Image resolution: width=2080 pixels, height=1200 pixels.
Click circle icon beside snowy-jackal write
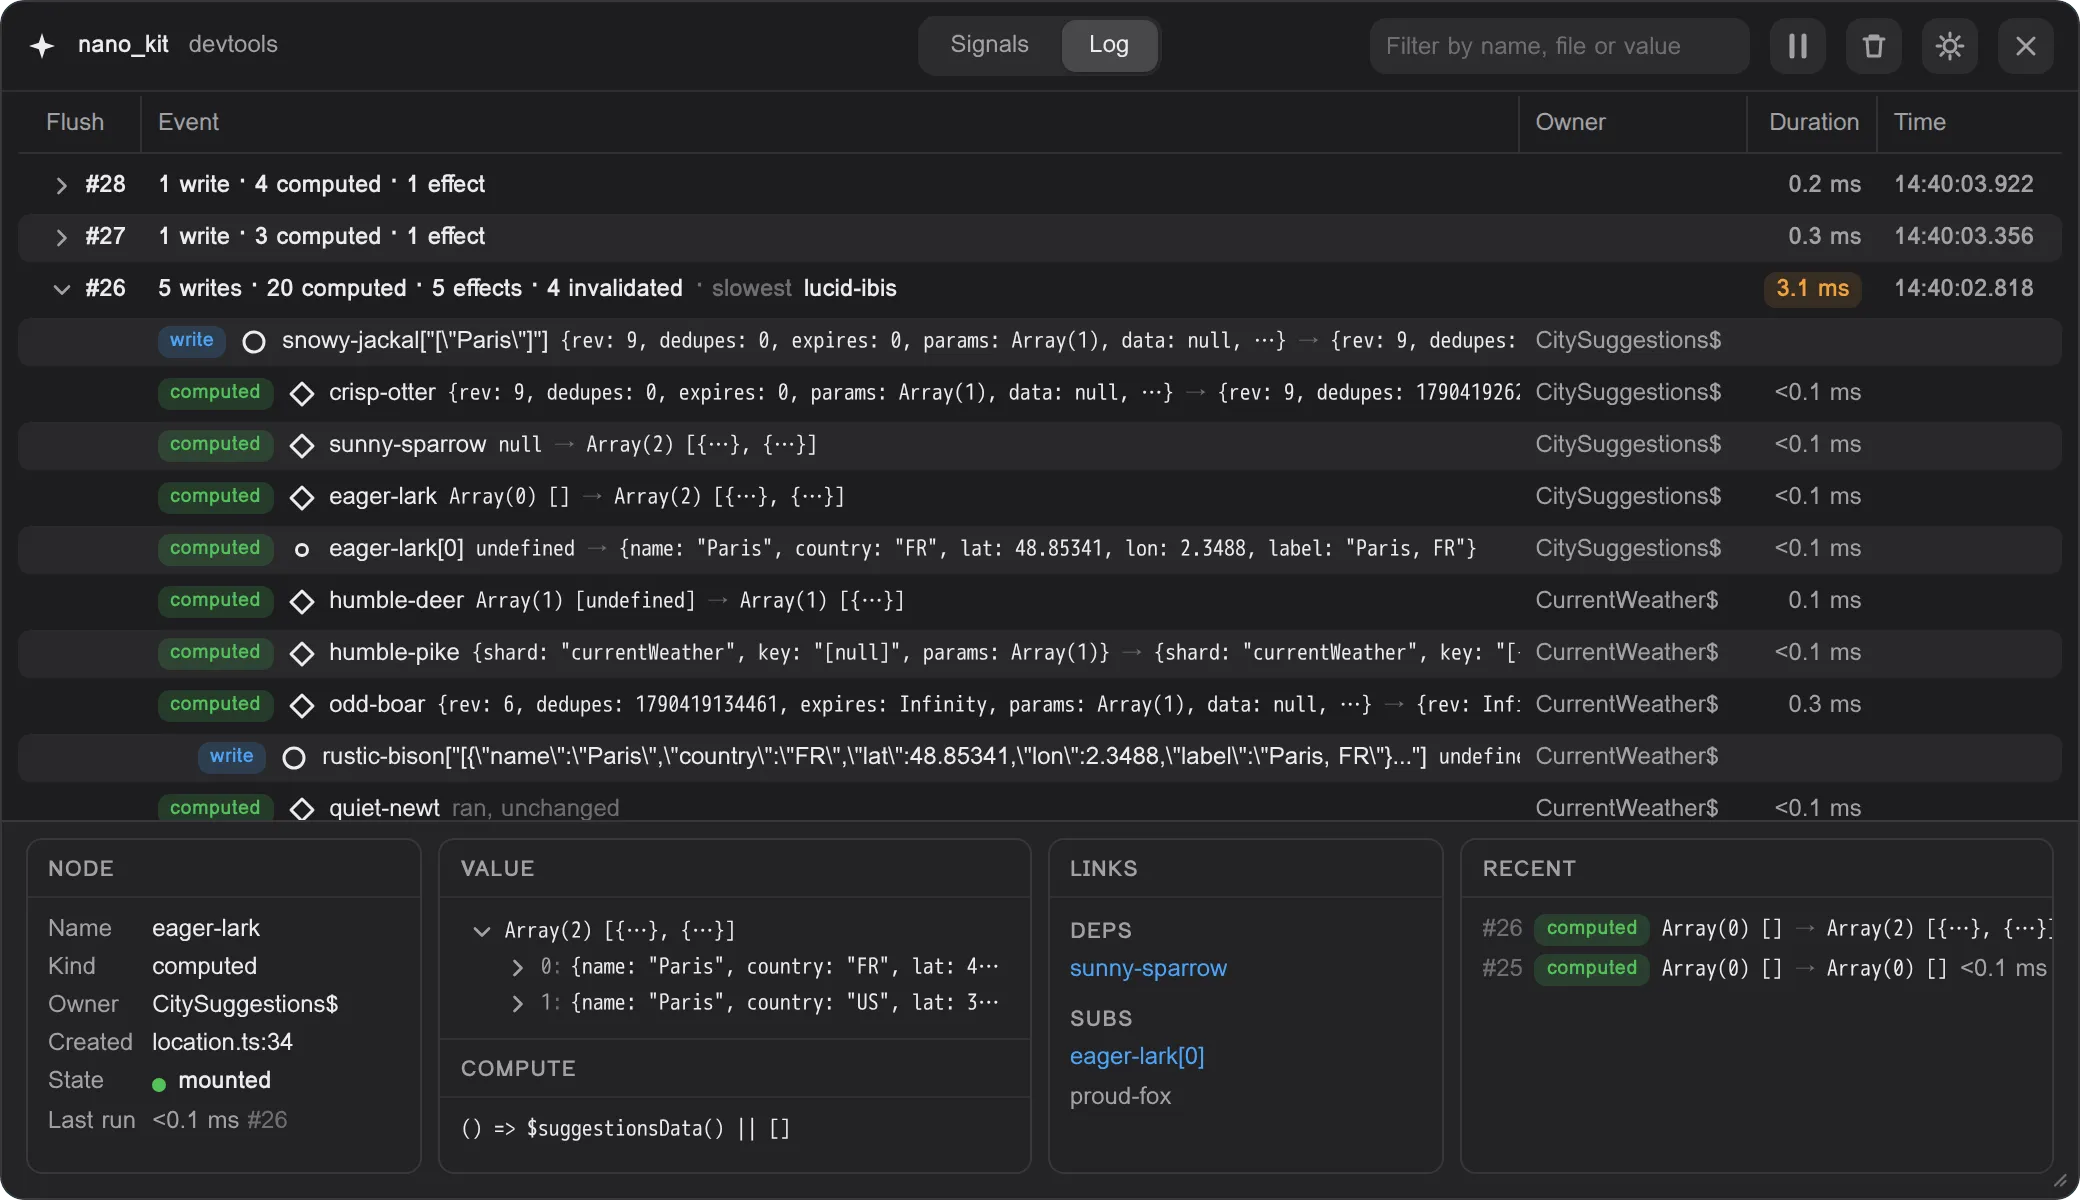(254, 342)
